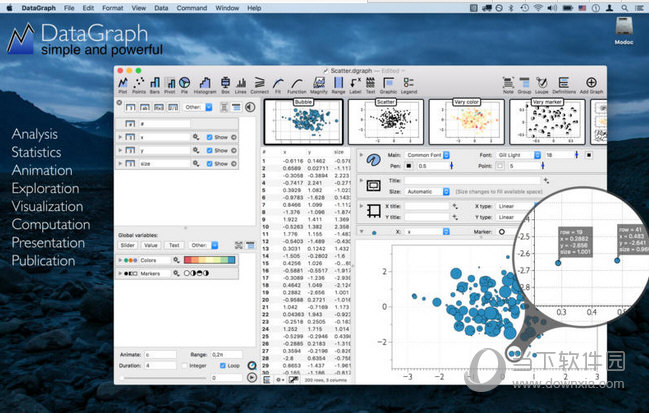Toggle the Show checkbox for column x
This screenshot has height=413, width=649.
[x=210, y=136]
